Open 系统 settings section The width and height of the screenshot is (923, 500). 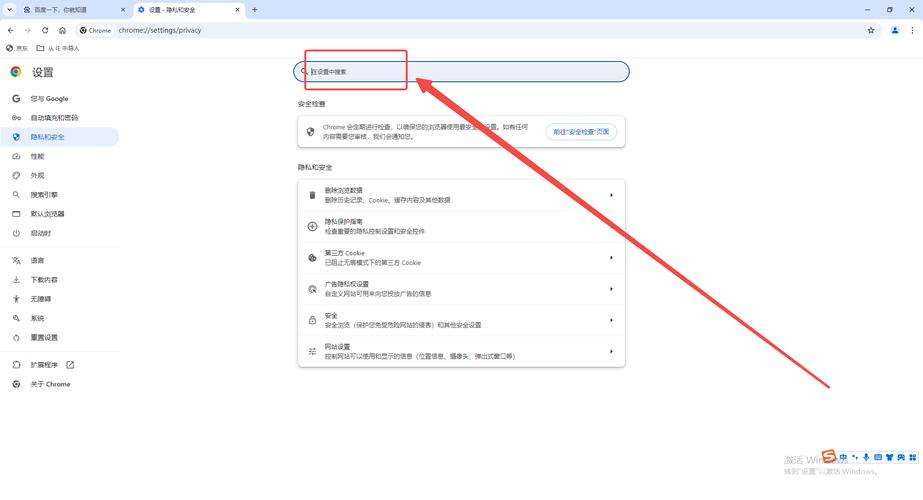pyautogui.click(x=59, y=318)
